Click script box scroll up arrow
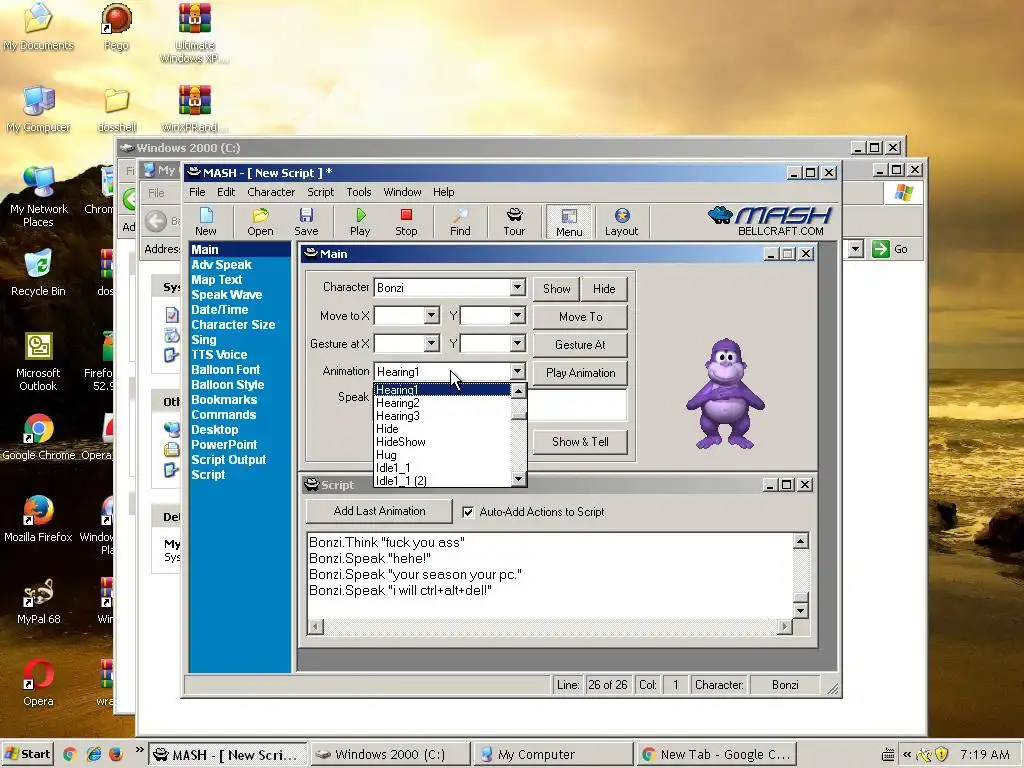Image resolution: width=1024 pixels, height=768 pixels. [x=801, y=541]
